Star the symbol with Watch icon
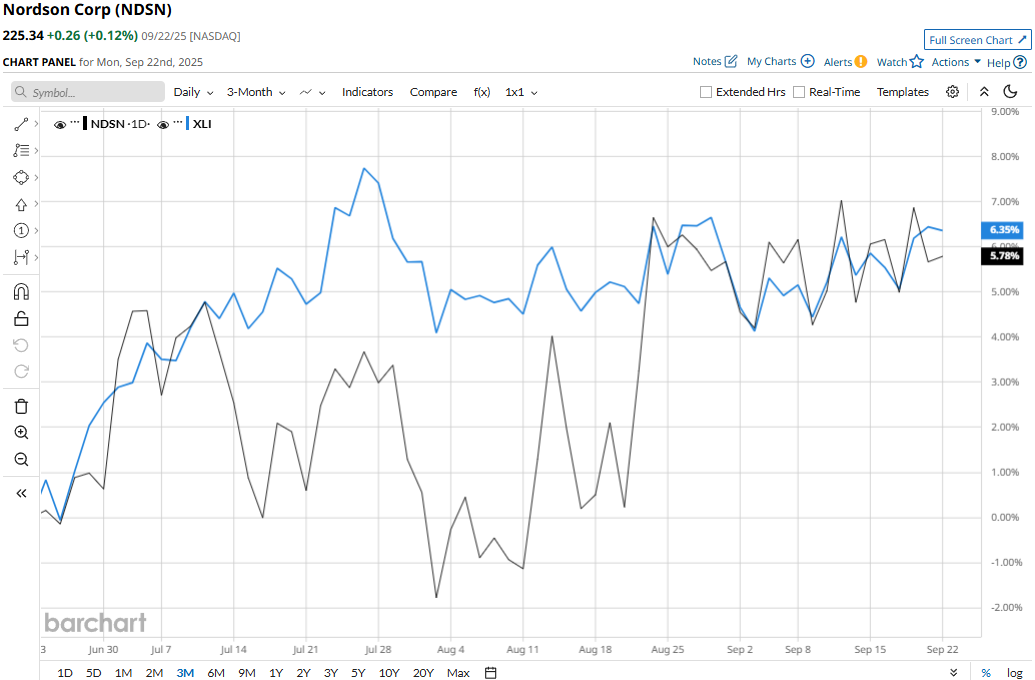Viewport: 1035px width, 680px height. pyautogui.click(x=916, y=61)
